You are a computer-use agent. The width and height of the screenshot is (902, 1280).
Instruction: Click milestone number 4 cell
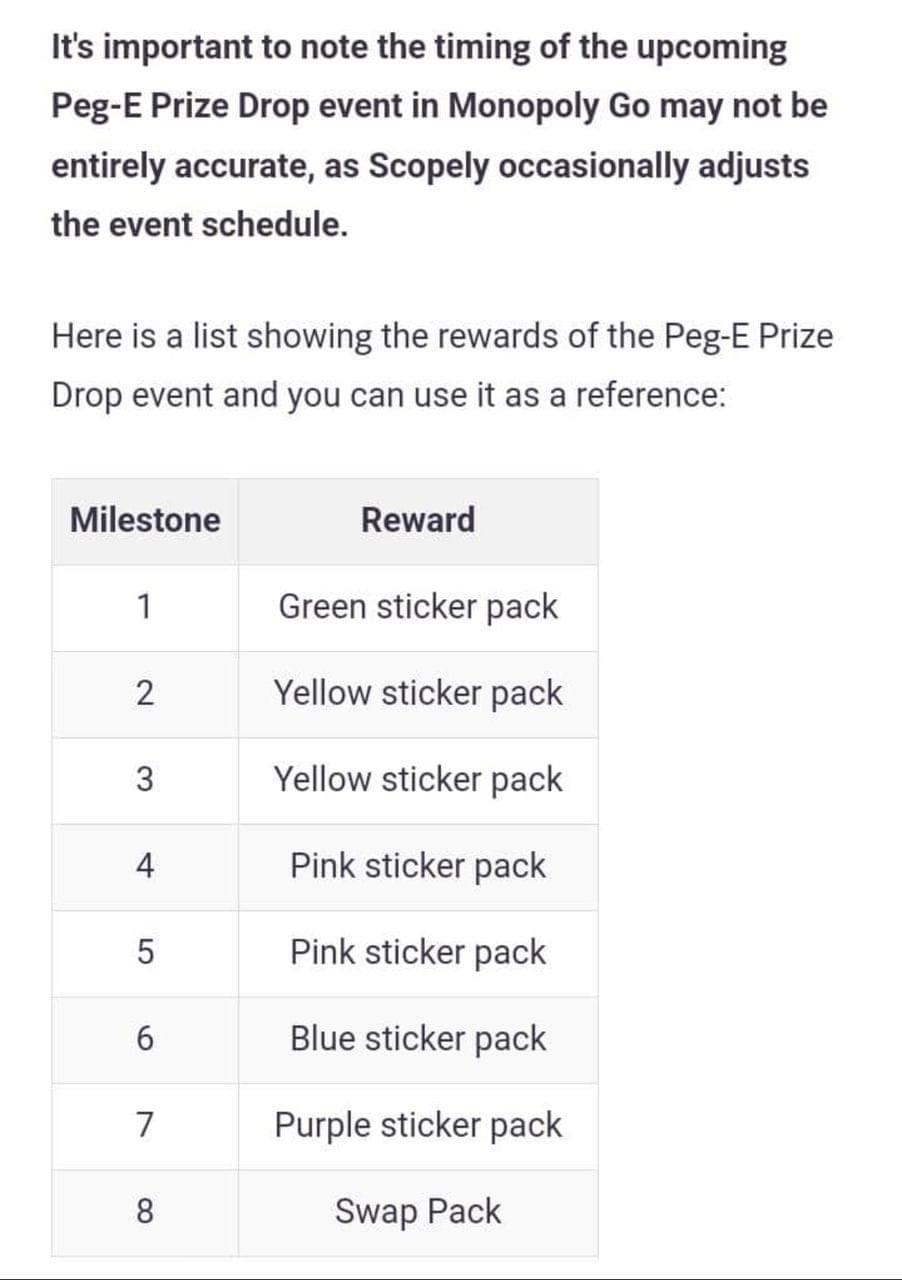coord(145,866)
